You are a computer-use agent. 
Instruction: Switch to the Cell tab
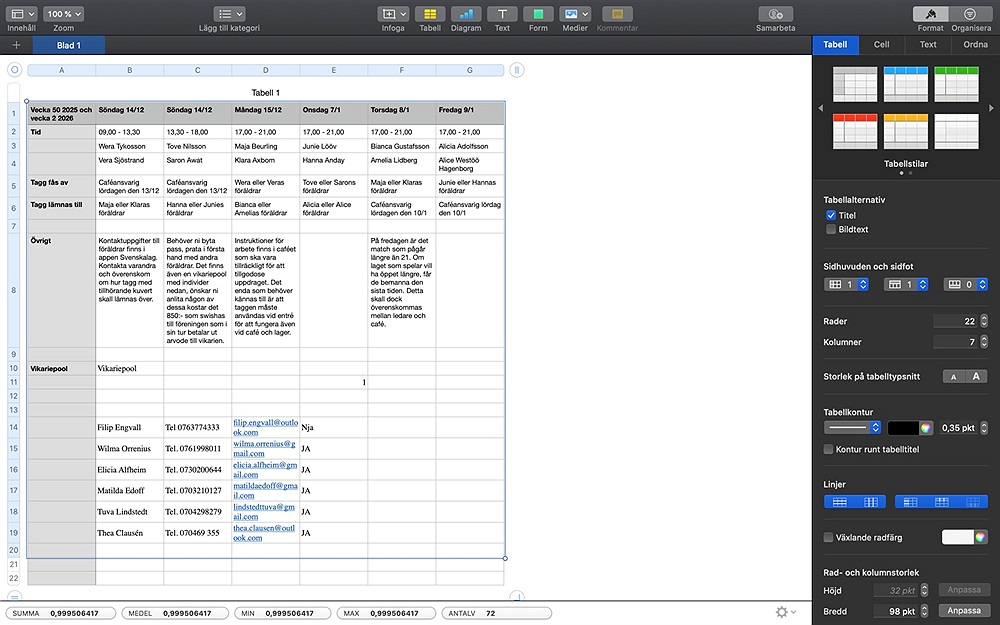881,45
